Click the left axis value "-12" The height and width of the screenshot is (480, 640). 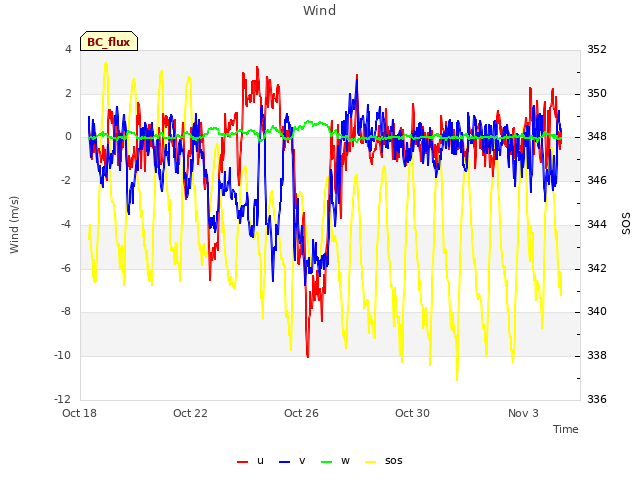coord(63,399)
